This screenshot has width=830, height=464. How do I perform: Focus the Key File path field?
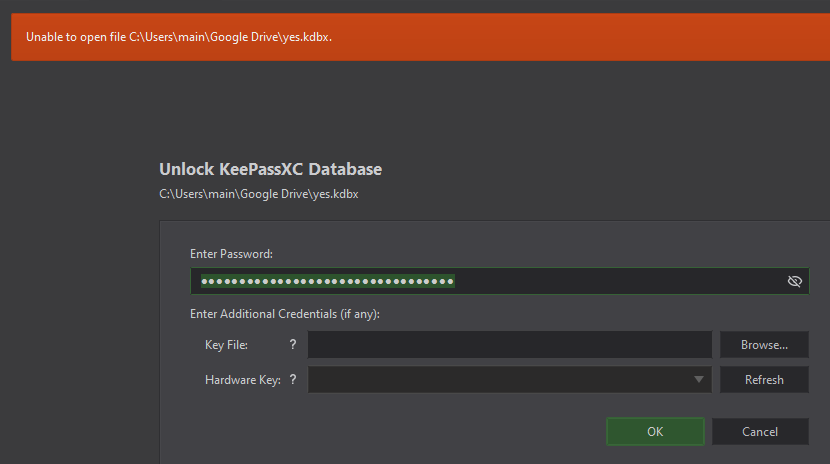click(x=509, y=345)
